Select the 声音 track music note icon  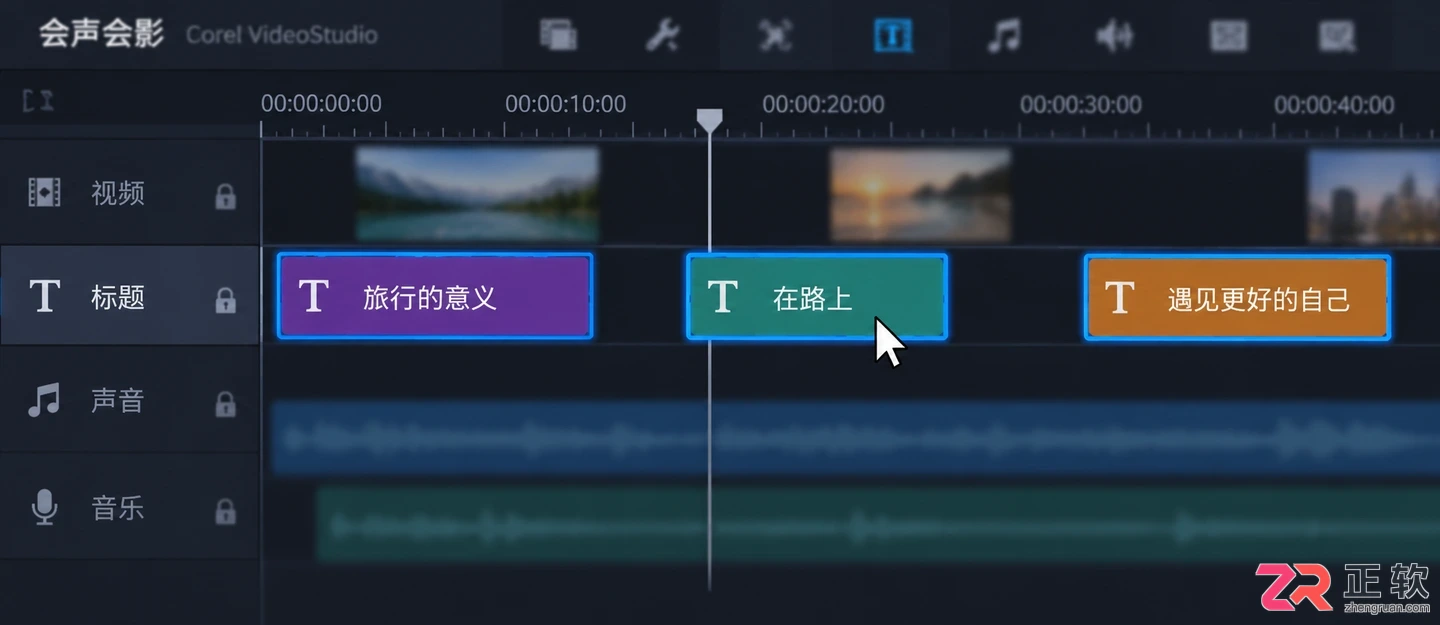[x=44, y=401]
